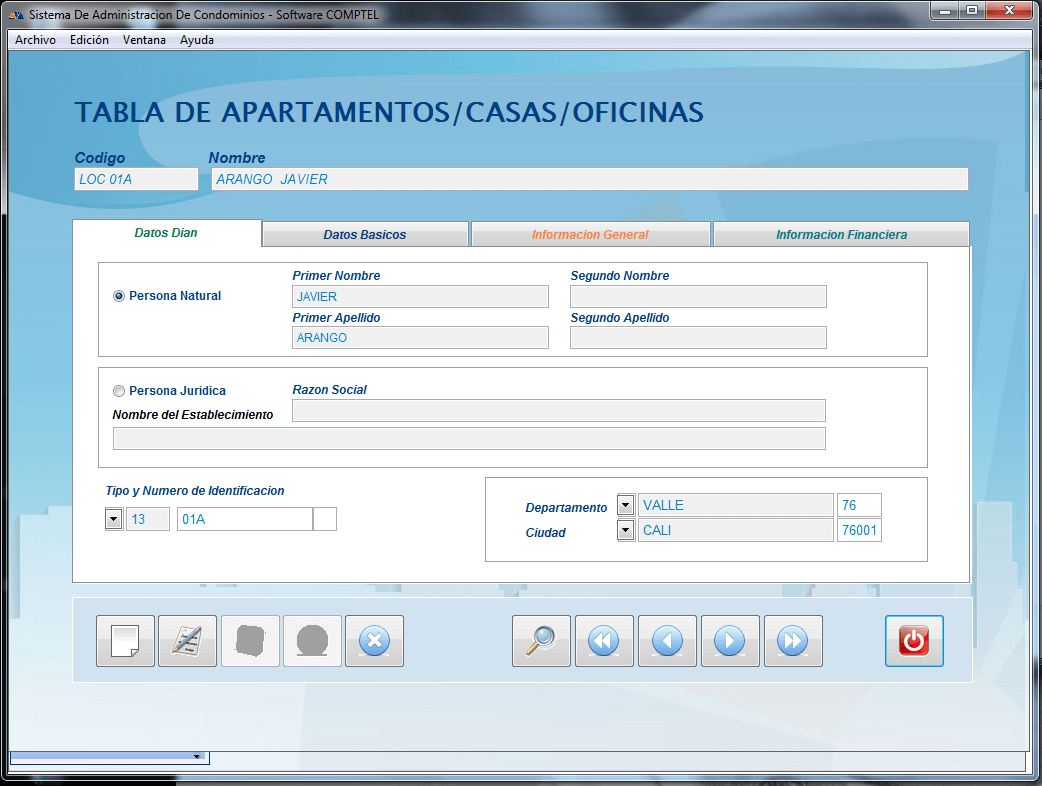Go to next record arrow icon
This screenshot has height=786, width=1042.
point(730,641)
